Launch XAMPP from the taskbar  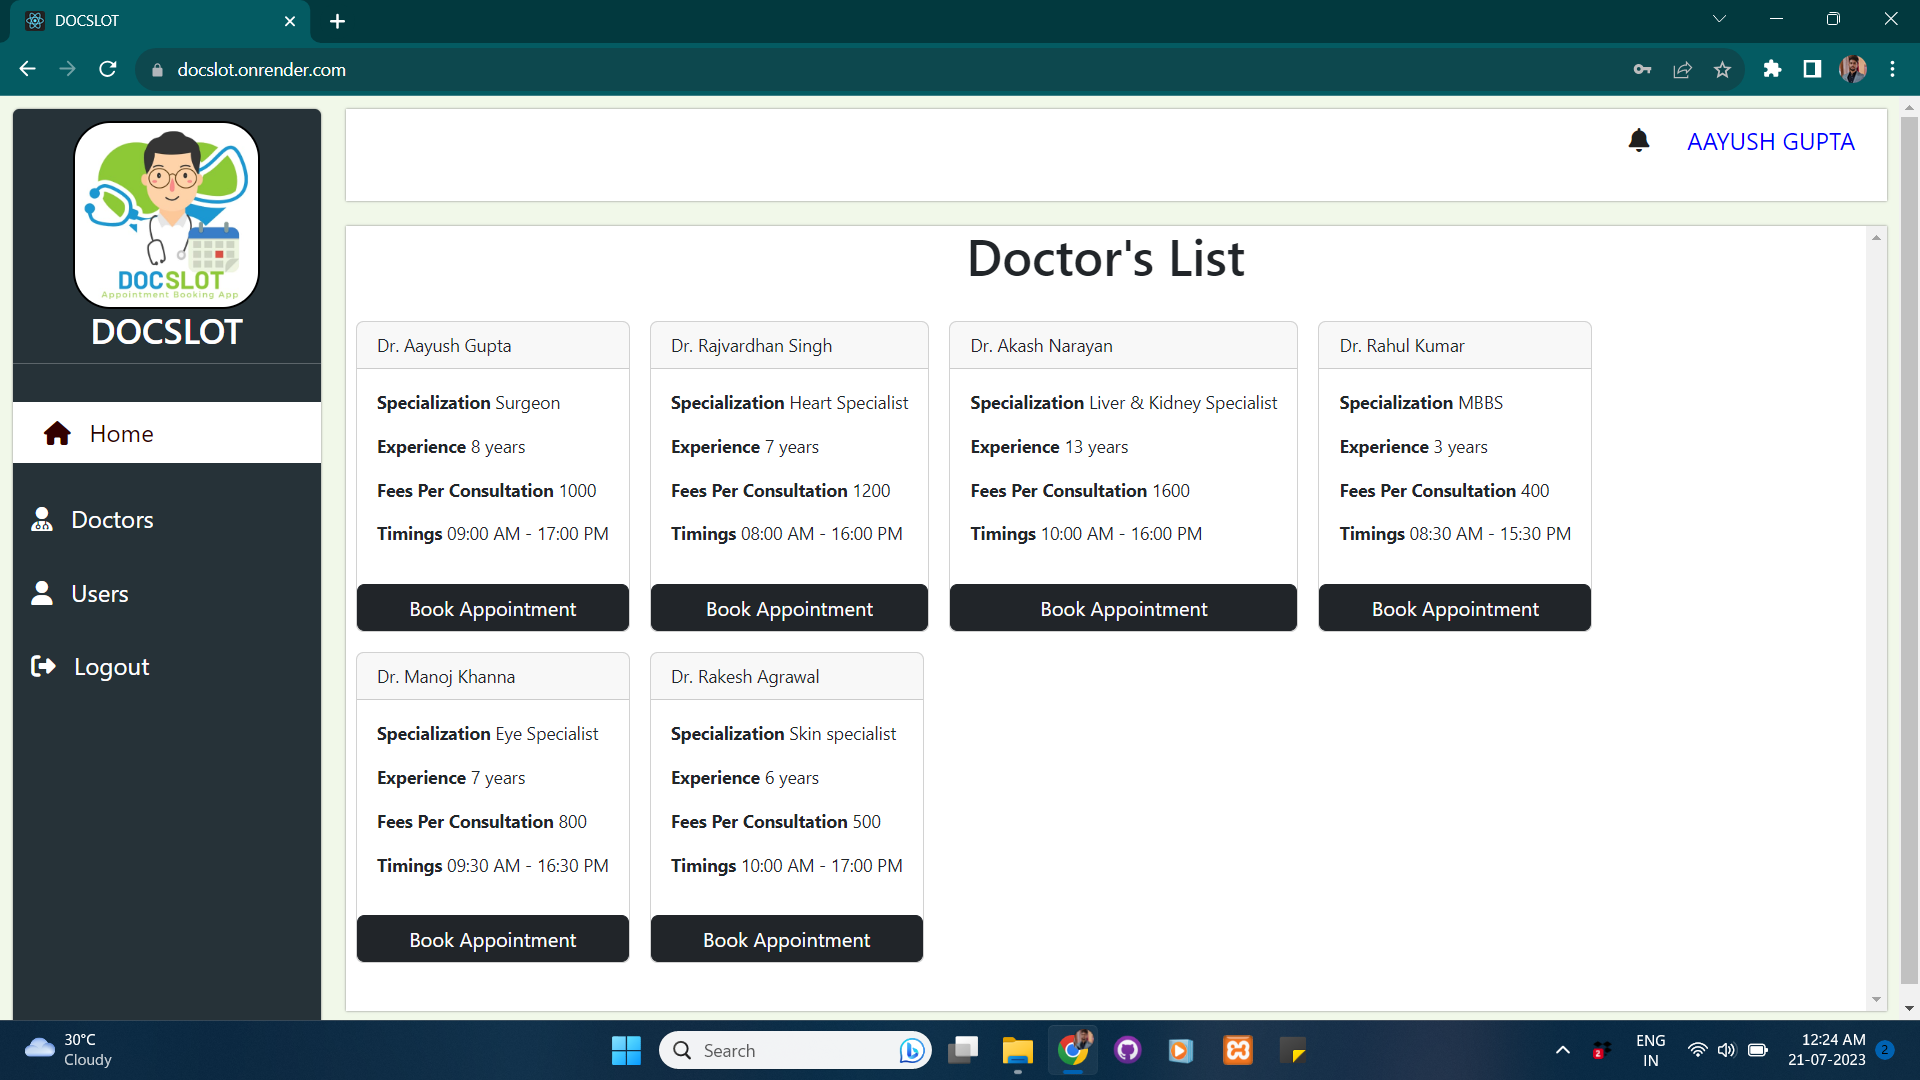[1237, 1050]
